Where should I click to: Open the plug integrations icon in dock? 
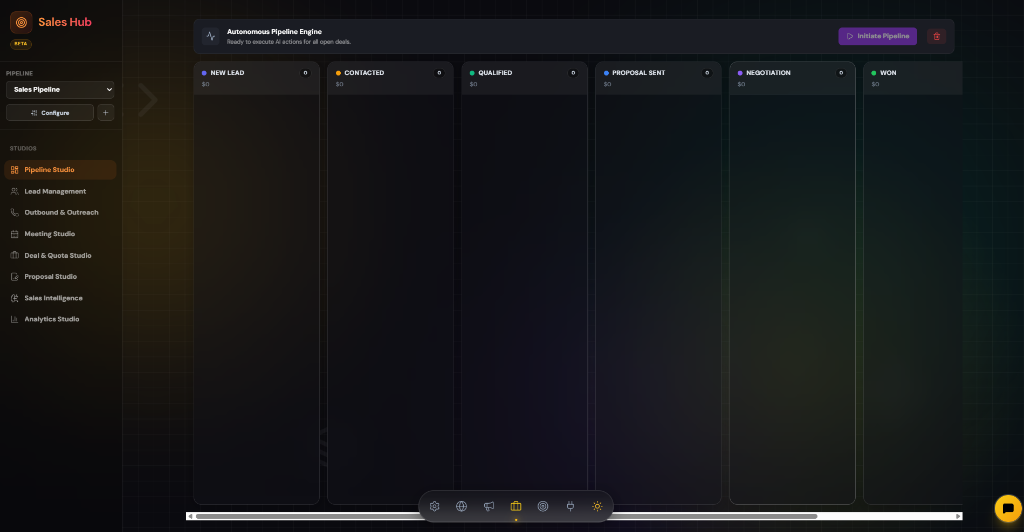pyautogui.click(x=570, y=507)
